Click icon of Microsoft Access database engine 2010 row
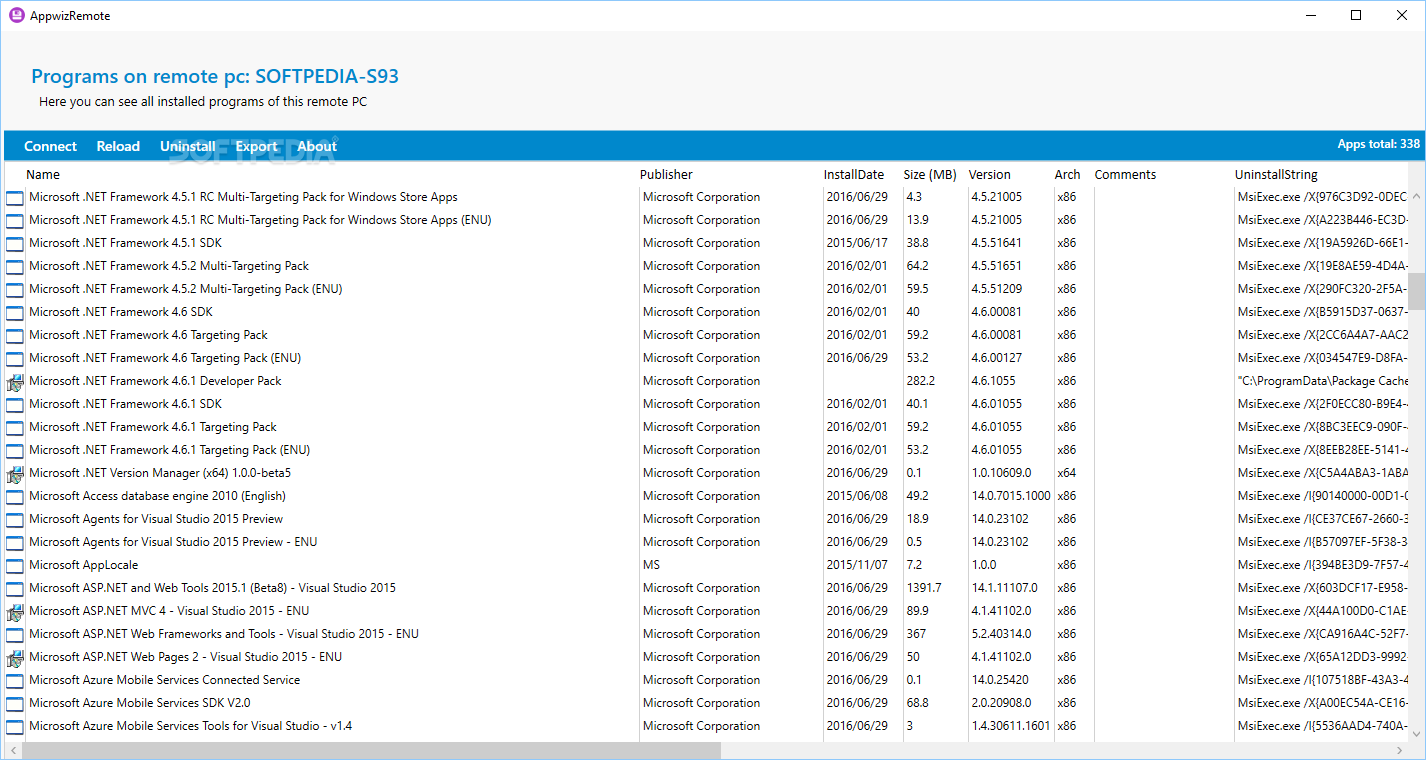1426x760 pixels. pyautogui.click(x=15, y=496)
